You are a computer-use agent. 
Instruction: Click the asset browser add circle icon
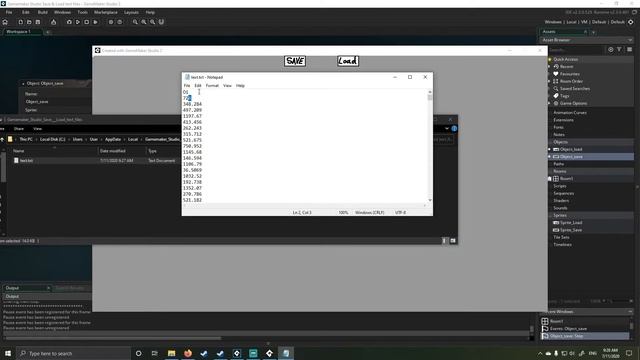point(611,49)
